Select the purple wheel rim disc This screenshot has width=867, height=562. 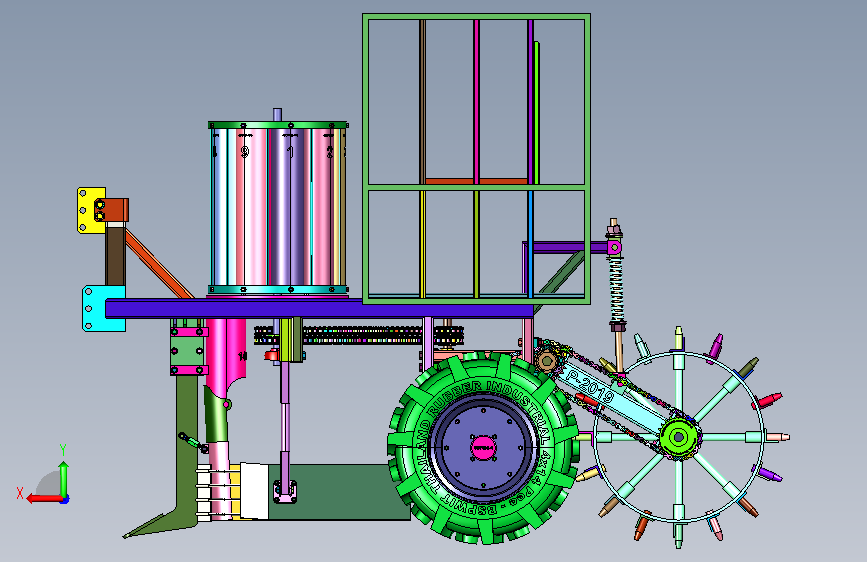point(484,447)
